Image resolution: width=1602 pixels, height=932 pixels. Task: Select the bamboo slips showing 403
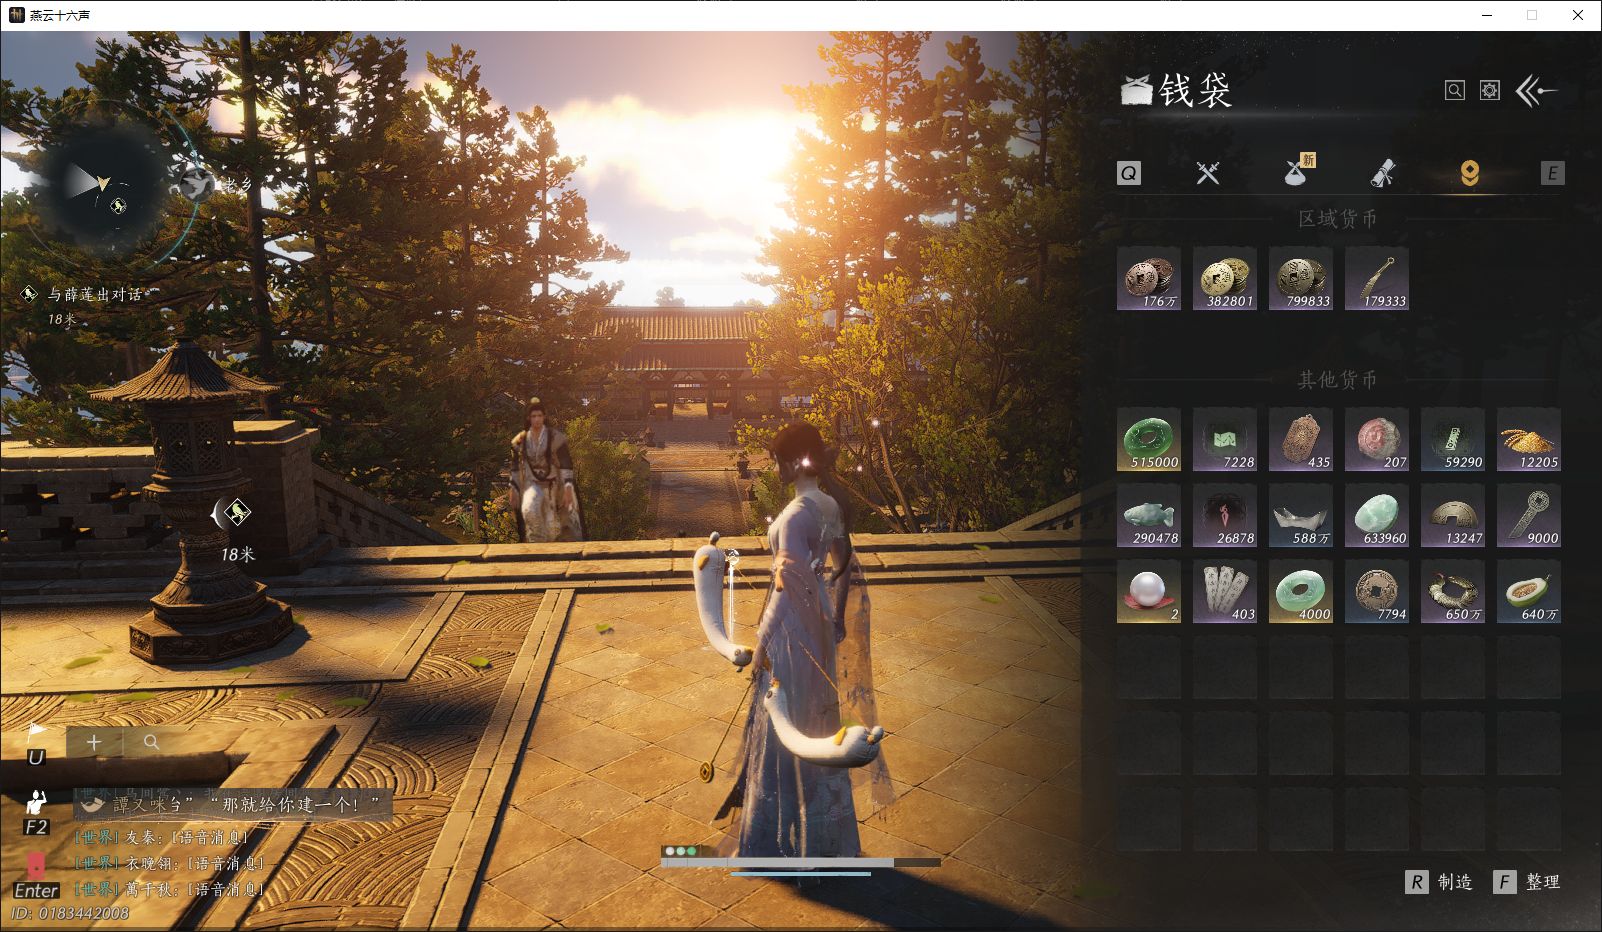coord(1225,591)
